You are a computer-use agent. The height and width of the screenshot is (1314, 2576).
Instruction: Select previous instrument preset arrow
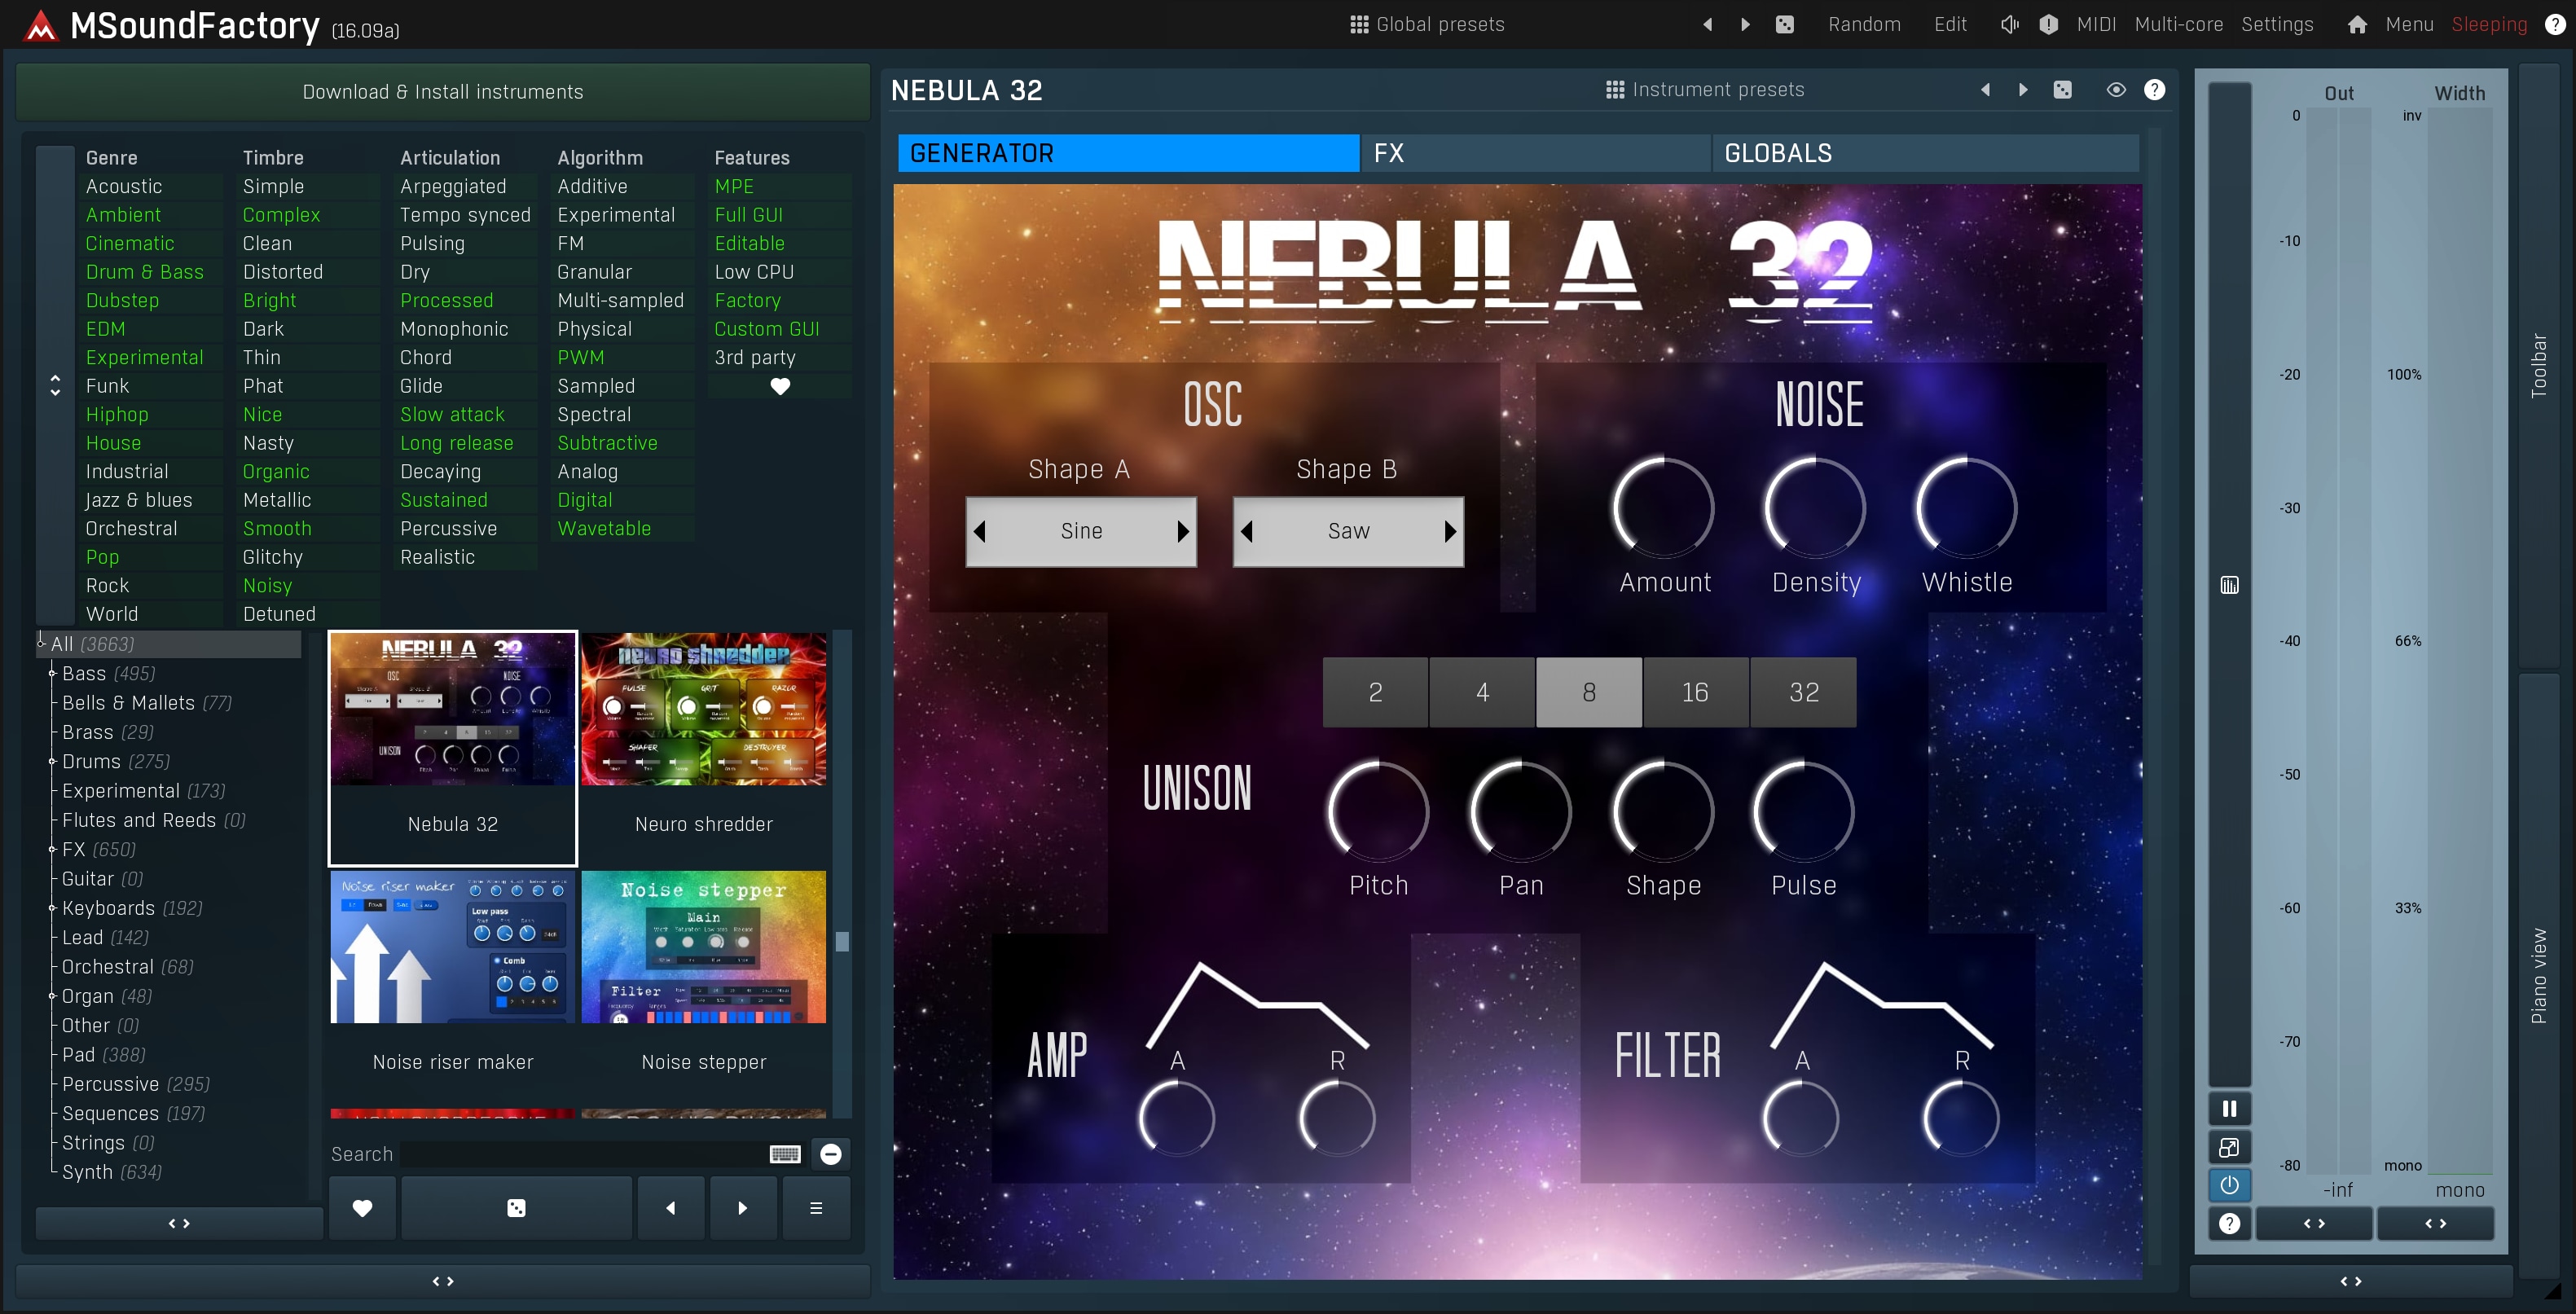click(x=1985, y=90)
